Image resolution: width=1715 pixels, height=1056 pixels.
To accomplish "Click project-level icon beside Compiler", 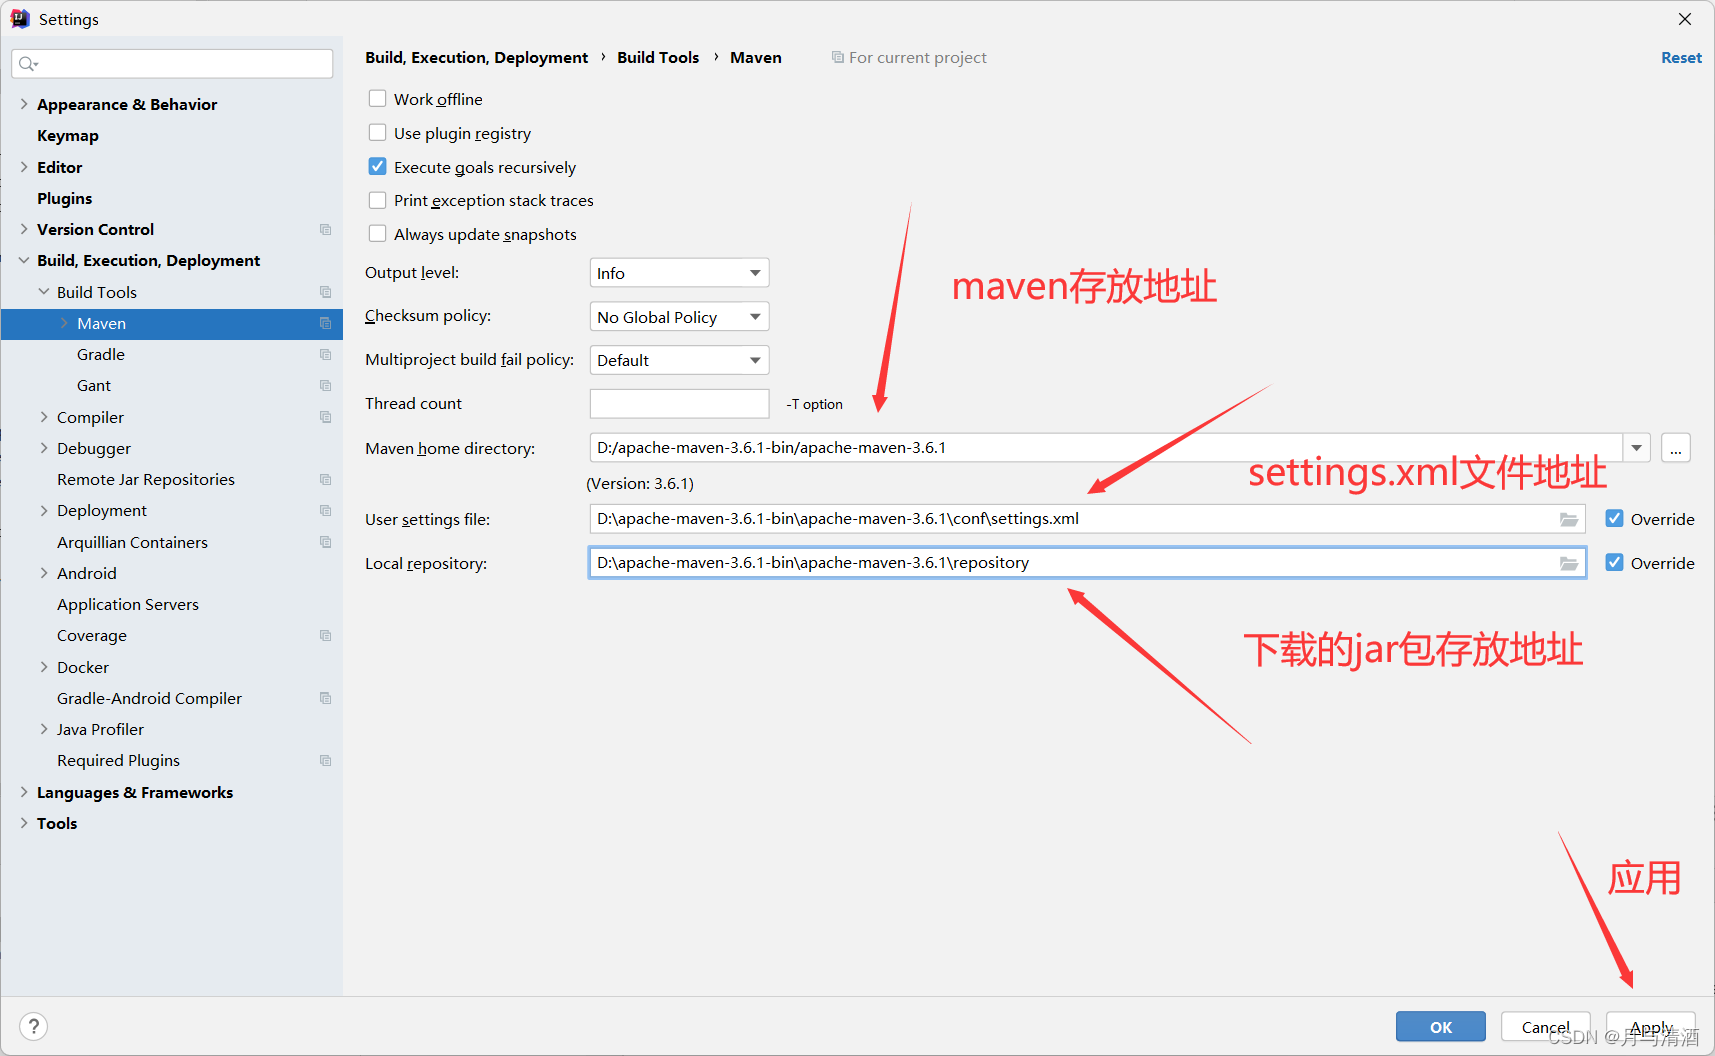I will (x=325, y=417).
